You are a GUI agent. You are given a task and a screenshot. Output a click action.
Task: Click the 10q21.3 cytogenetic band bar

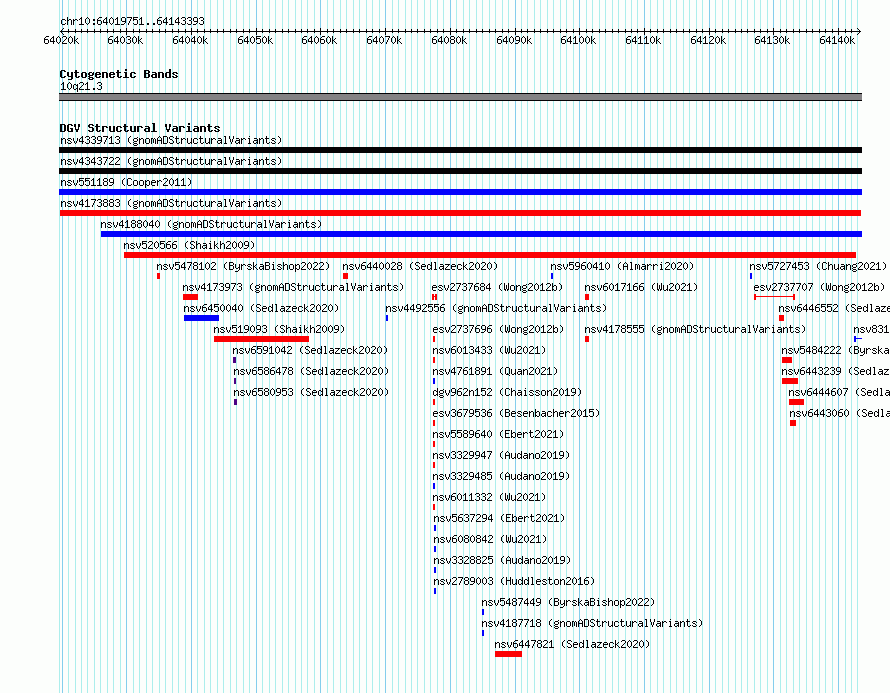click(460, 97)
